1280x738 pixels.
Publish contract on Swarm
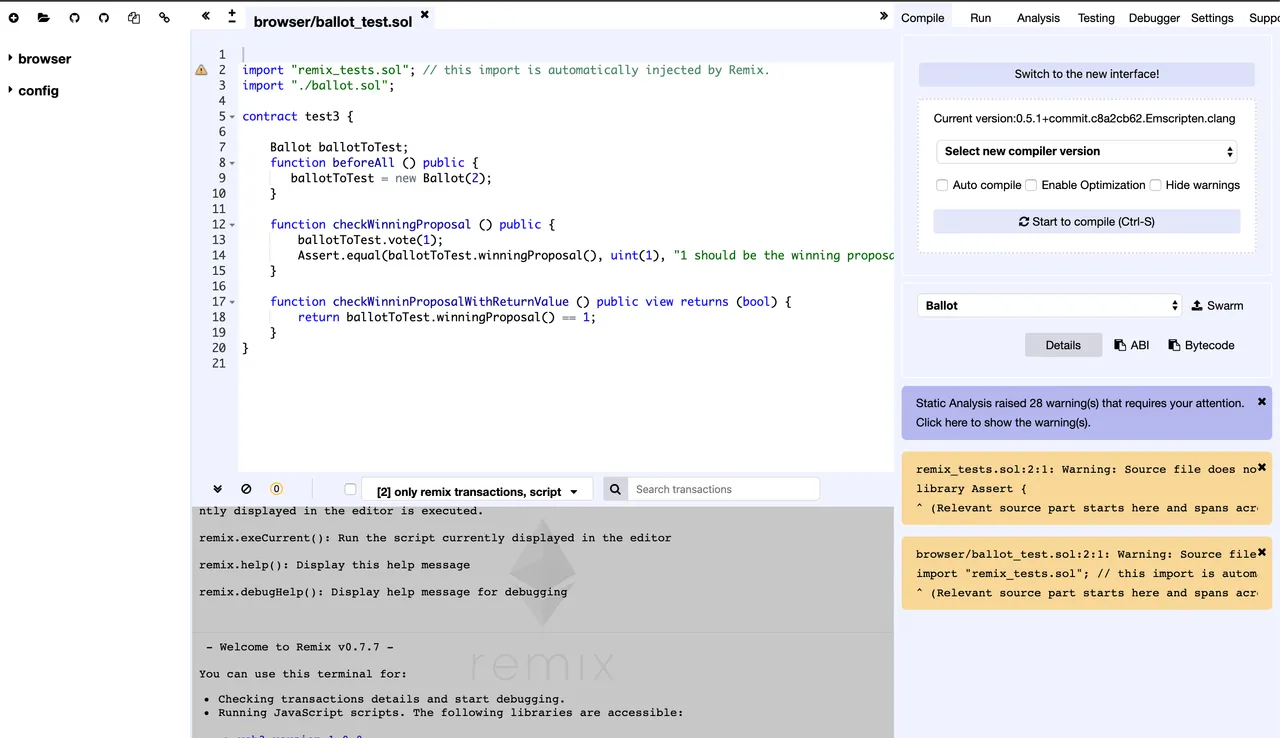pos(1217,306)
